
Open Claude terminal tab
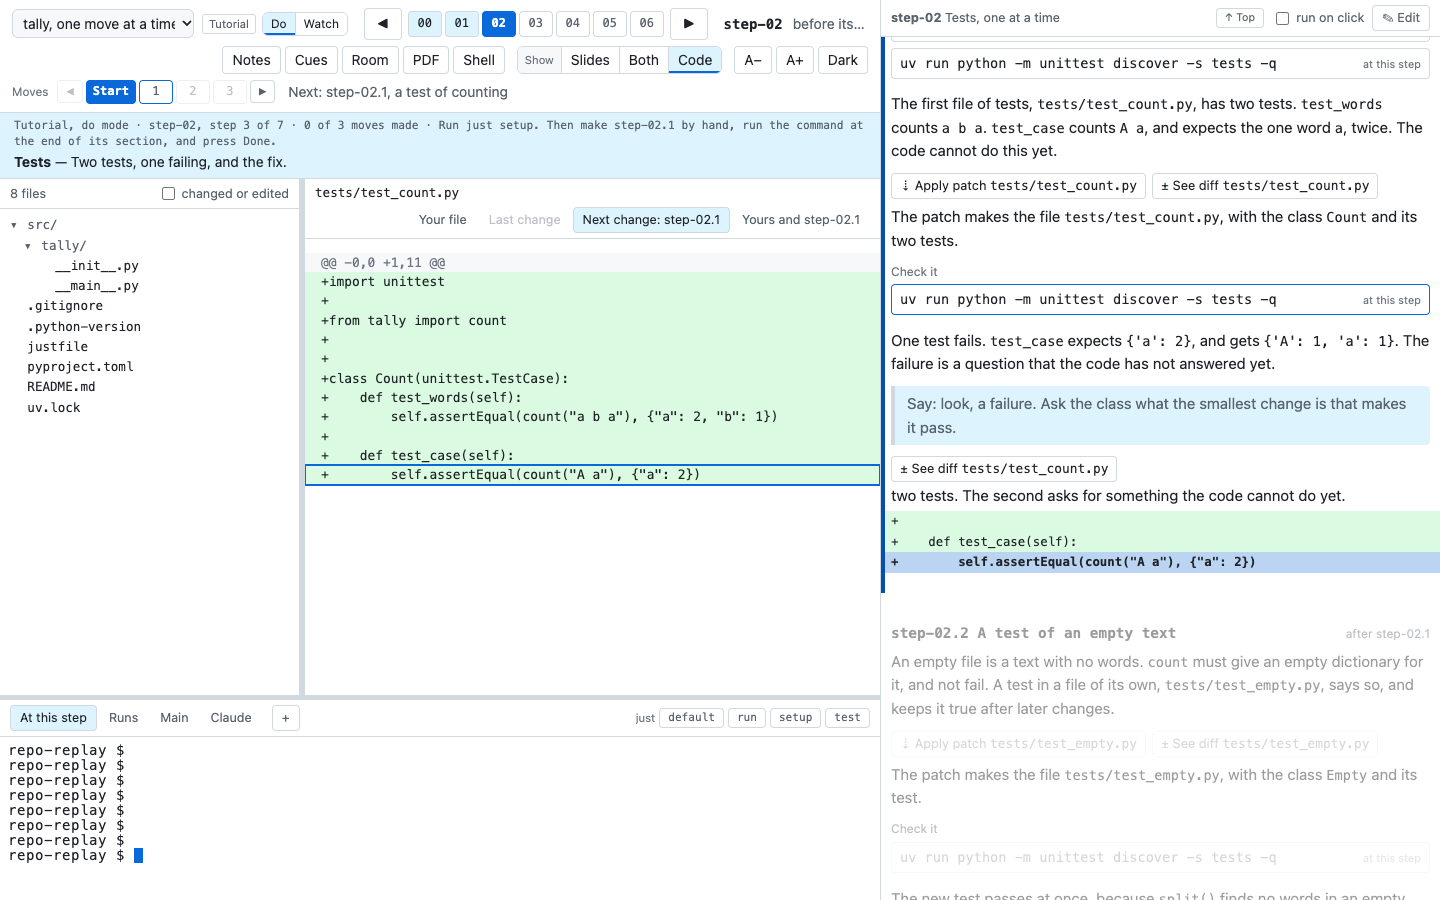[x=231, y=718]
